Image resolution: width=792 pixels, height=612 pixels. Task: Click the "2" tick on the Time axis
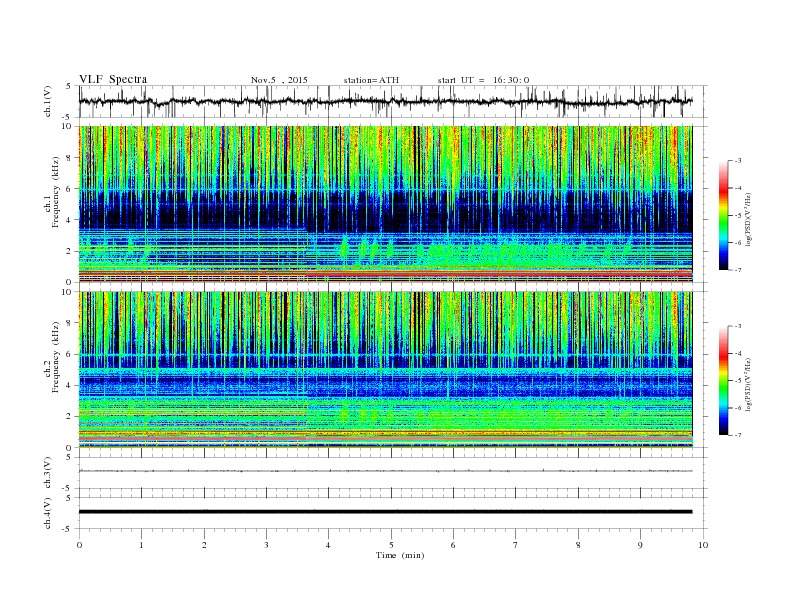point(204,545)
